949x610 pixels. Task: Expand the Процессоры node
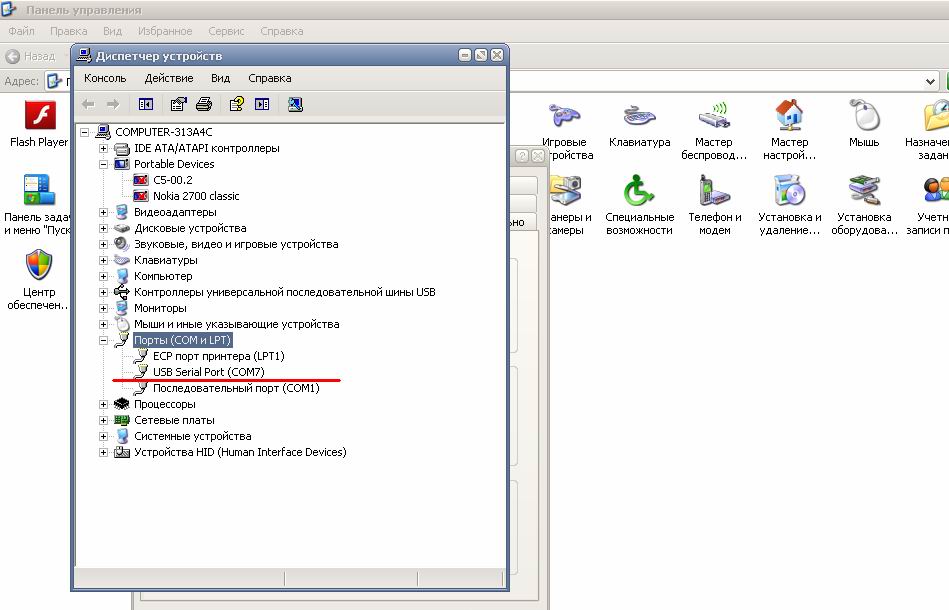tap(103, 404)
